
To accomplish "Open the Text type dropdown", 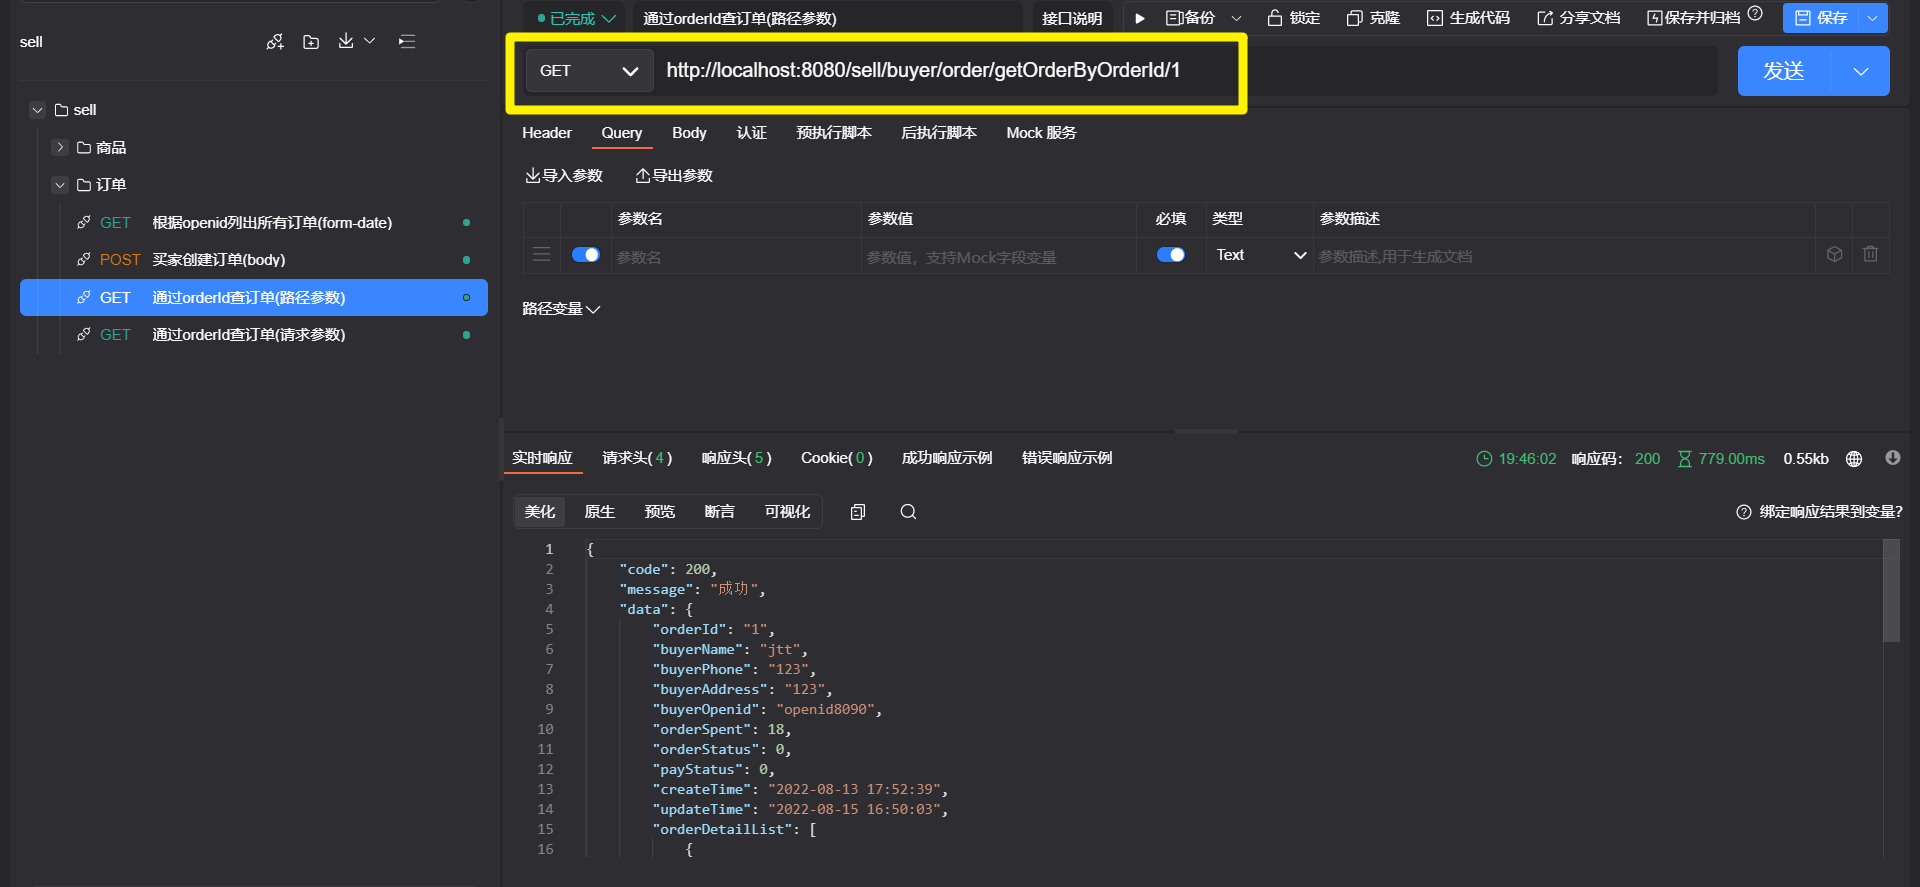I will tap(1260, 255).
